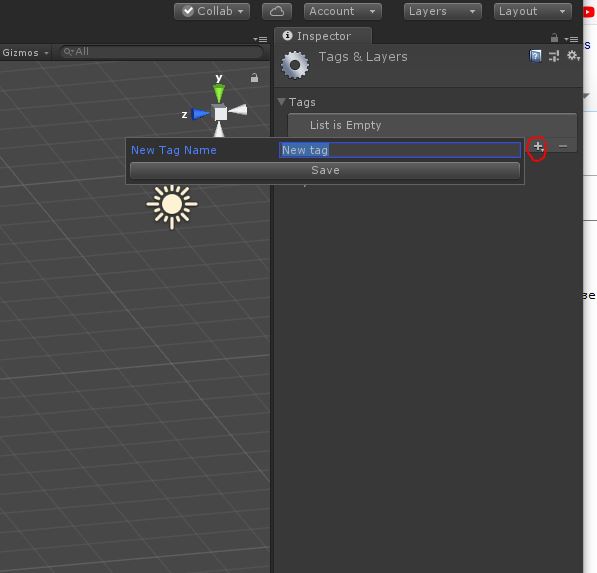Open the preset selector icon
This screenshot has height=573, width=597.
click(x=554, y=56)
